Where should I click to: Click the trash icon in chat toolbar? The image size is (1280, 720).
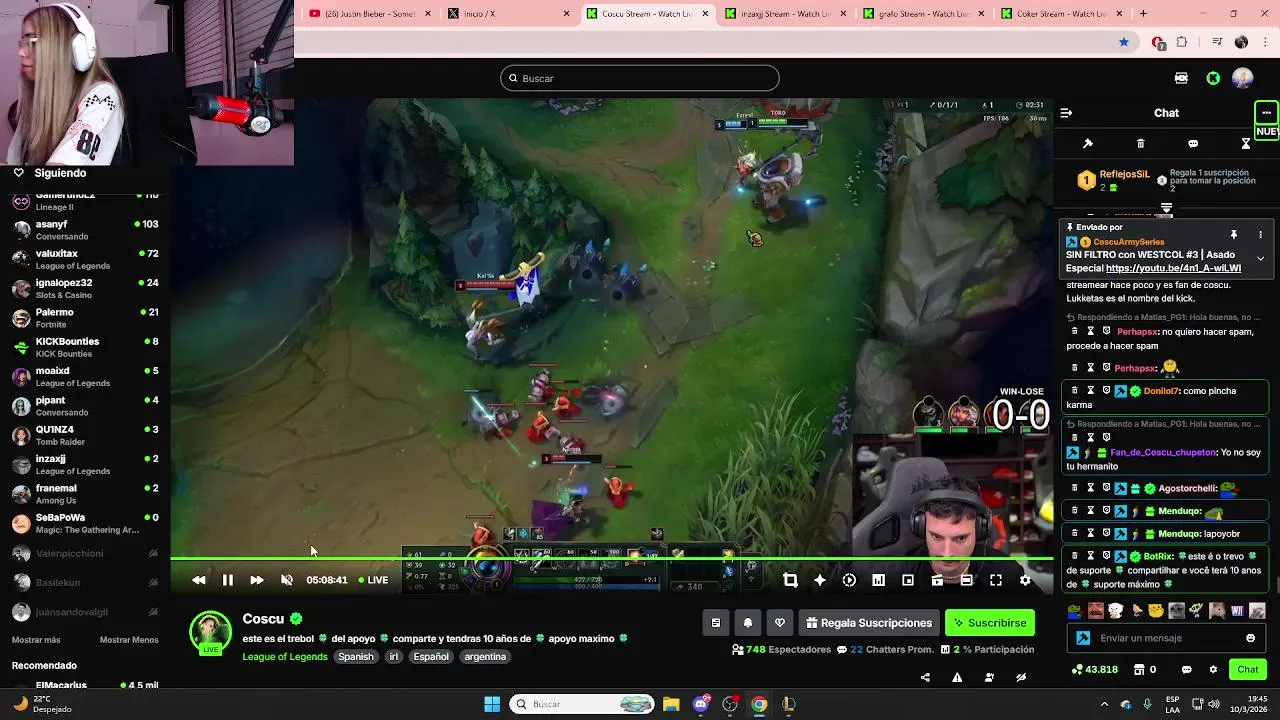point(1140,144)
